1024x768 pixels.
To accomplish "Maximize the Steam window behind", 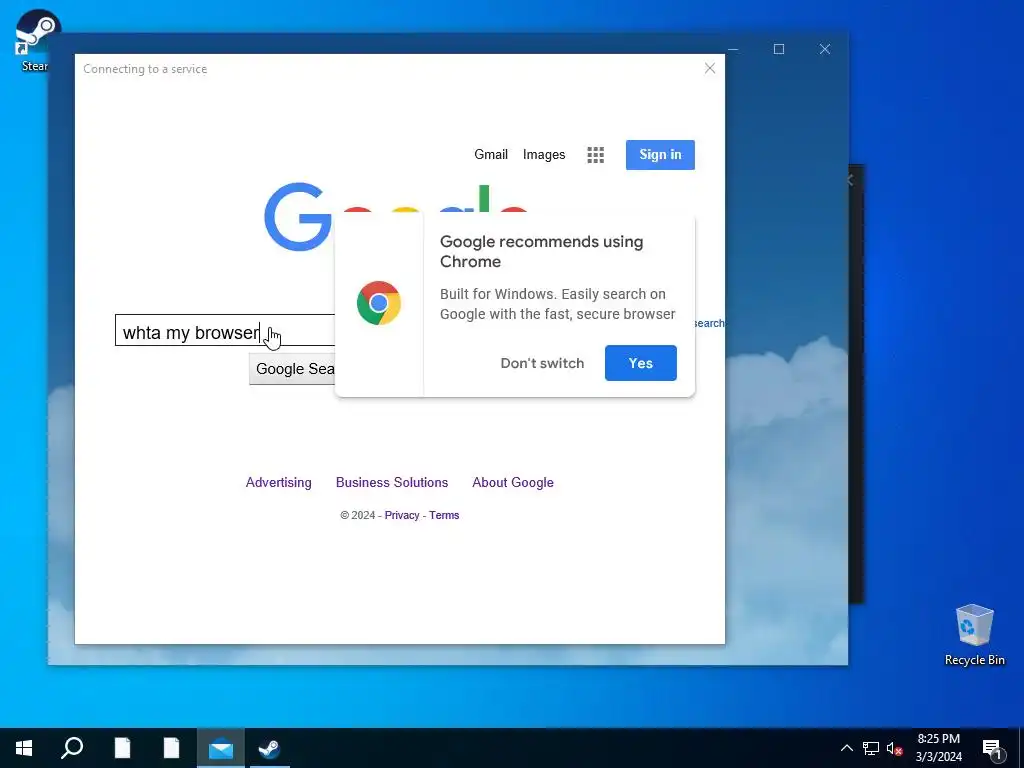I will [x=778, y=49].
